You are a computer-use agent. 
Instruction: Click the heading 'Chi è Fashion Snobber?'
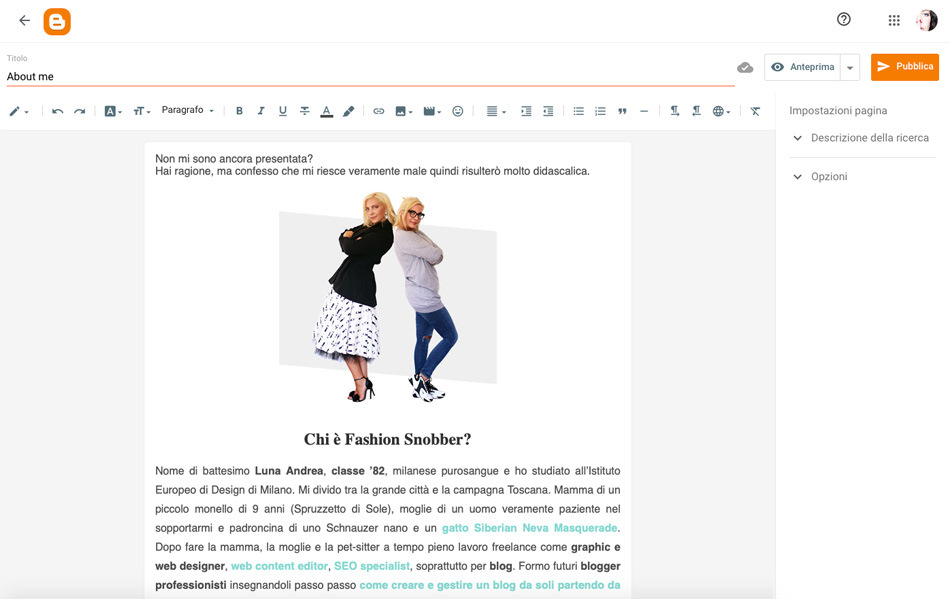[388, 439]
